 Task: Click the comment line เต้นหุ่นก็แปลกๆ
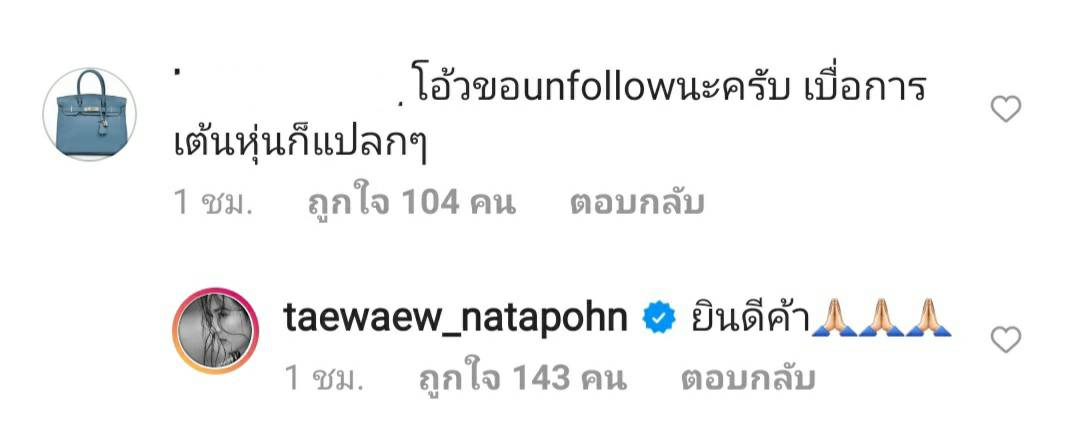pos(299,145)
